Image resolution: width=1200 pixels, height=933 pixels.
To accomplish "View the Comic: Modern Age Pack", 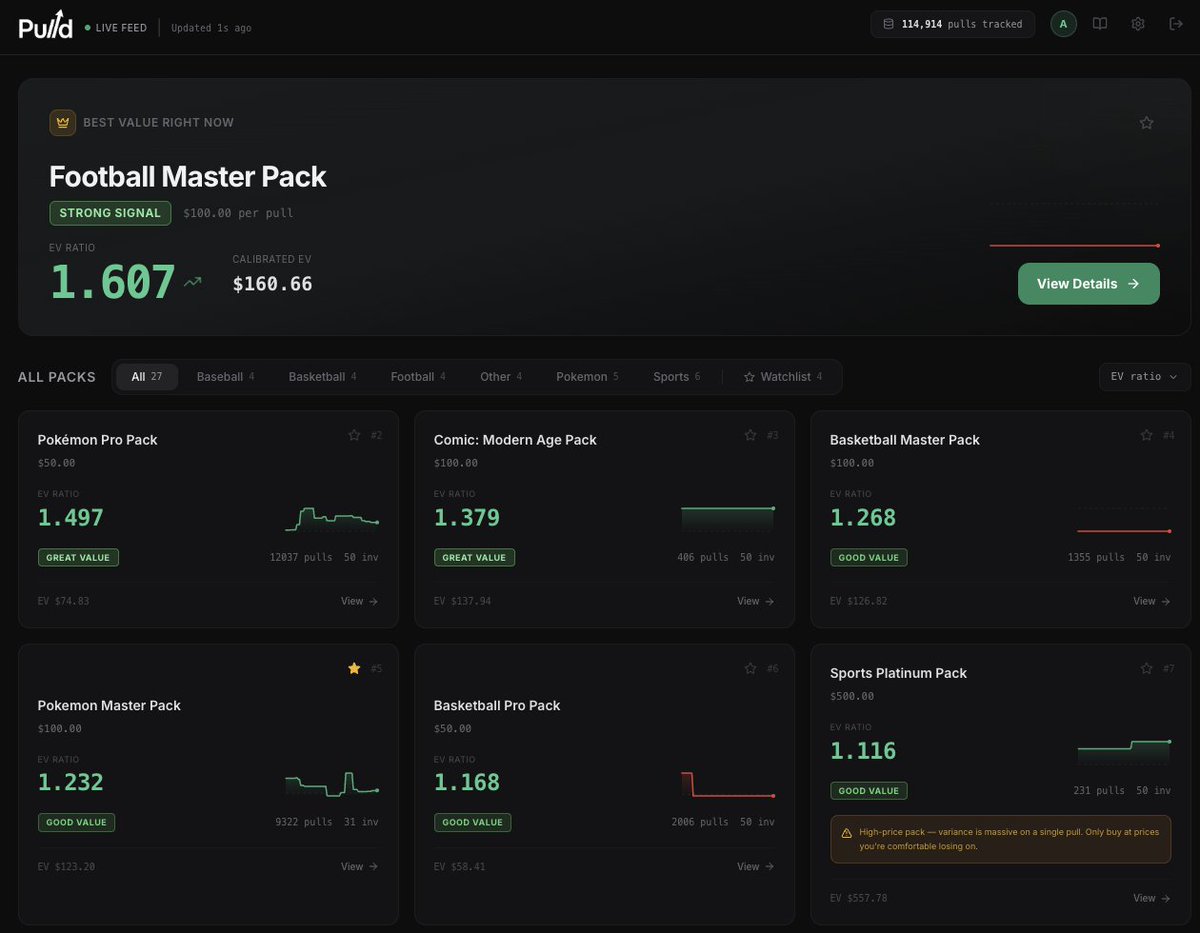I will click(755, 601).
